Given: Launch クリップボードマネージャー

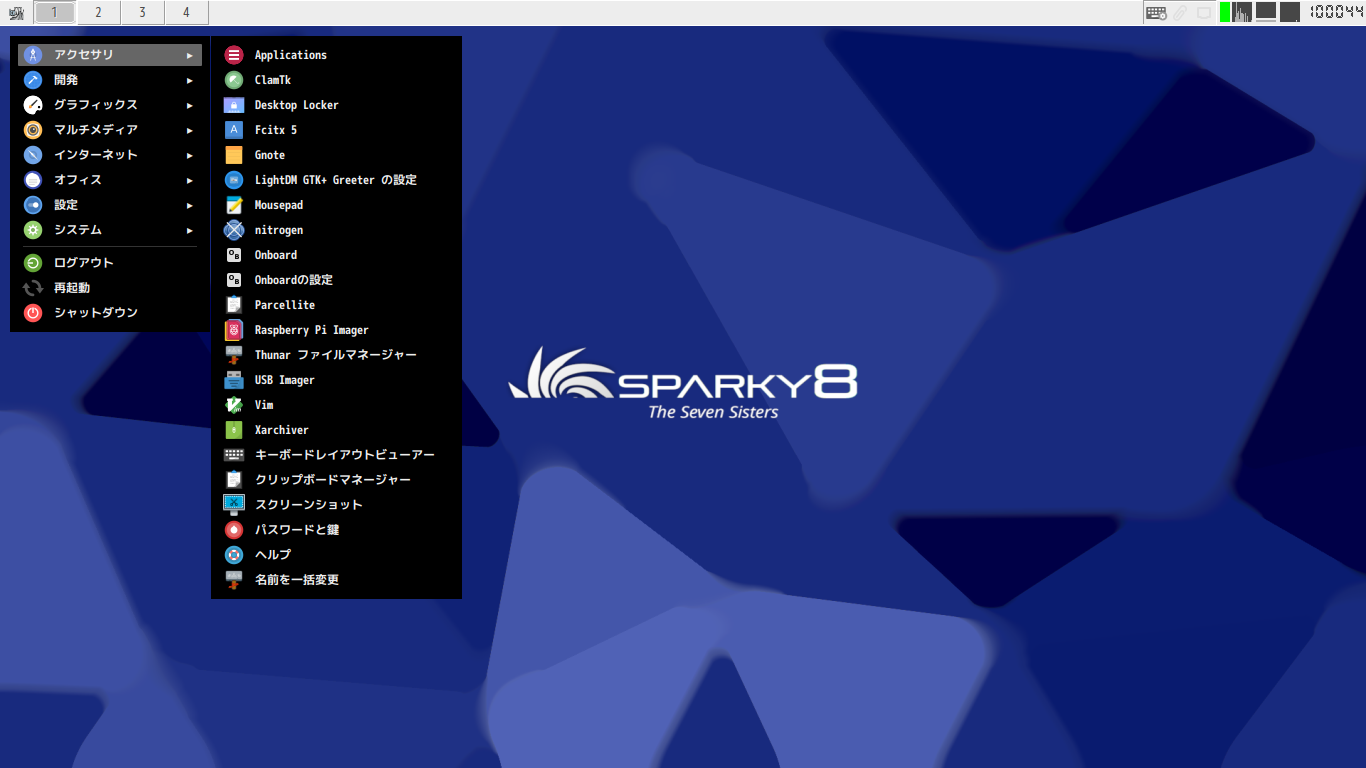Looking at the screenshot, I should pyautogui.click(x=336, y=480).
